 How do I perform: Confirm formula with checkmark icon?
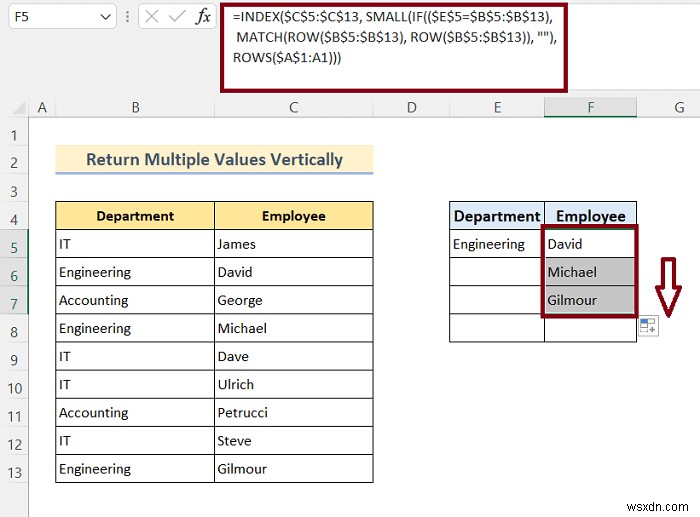[x=177, y=17]
